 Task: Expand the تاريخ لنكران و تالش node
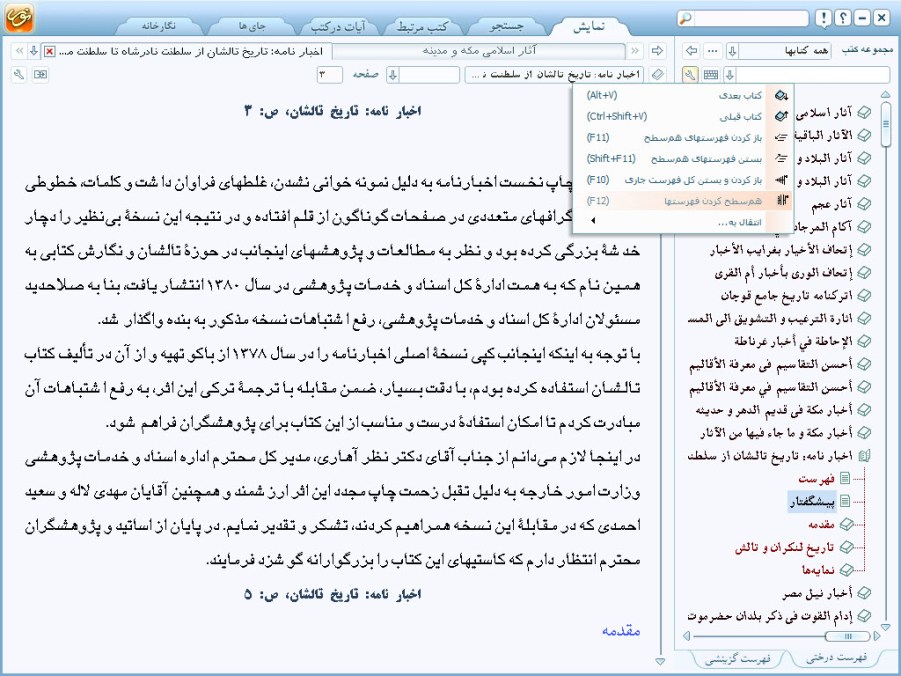(x=846, y=547)
